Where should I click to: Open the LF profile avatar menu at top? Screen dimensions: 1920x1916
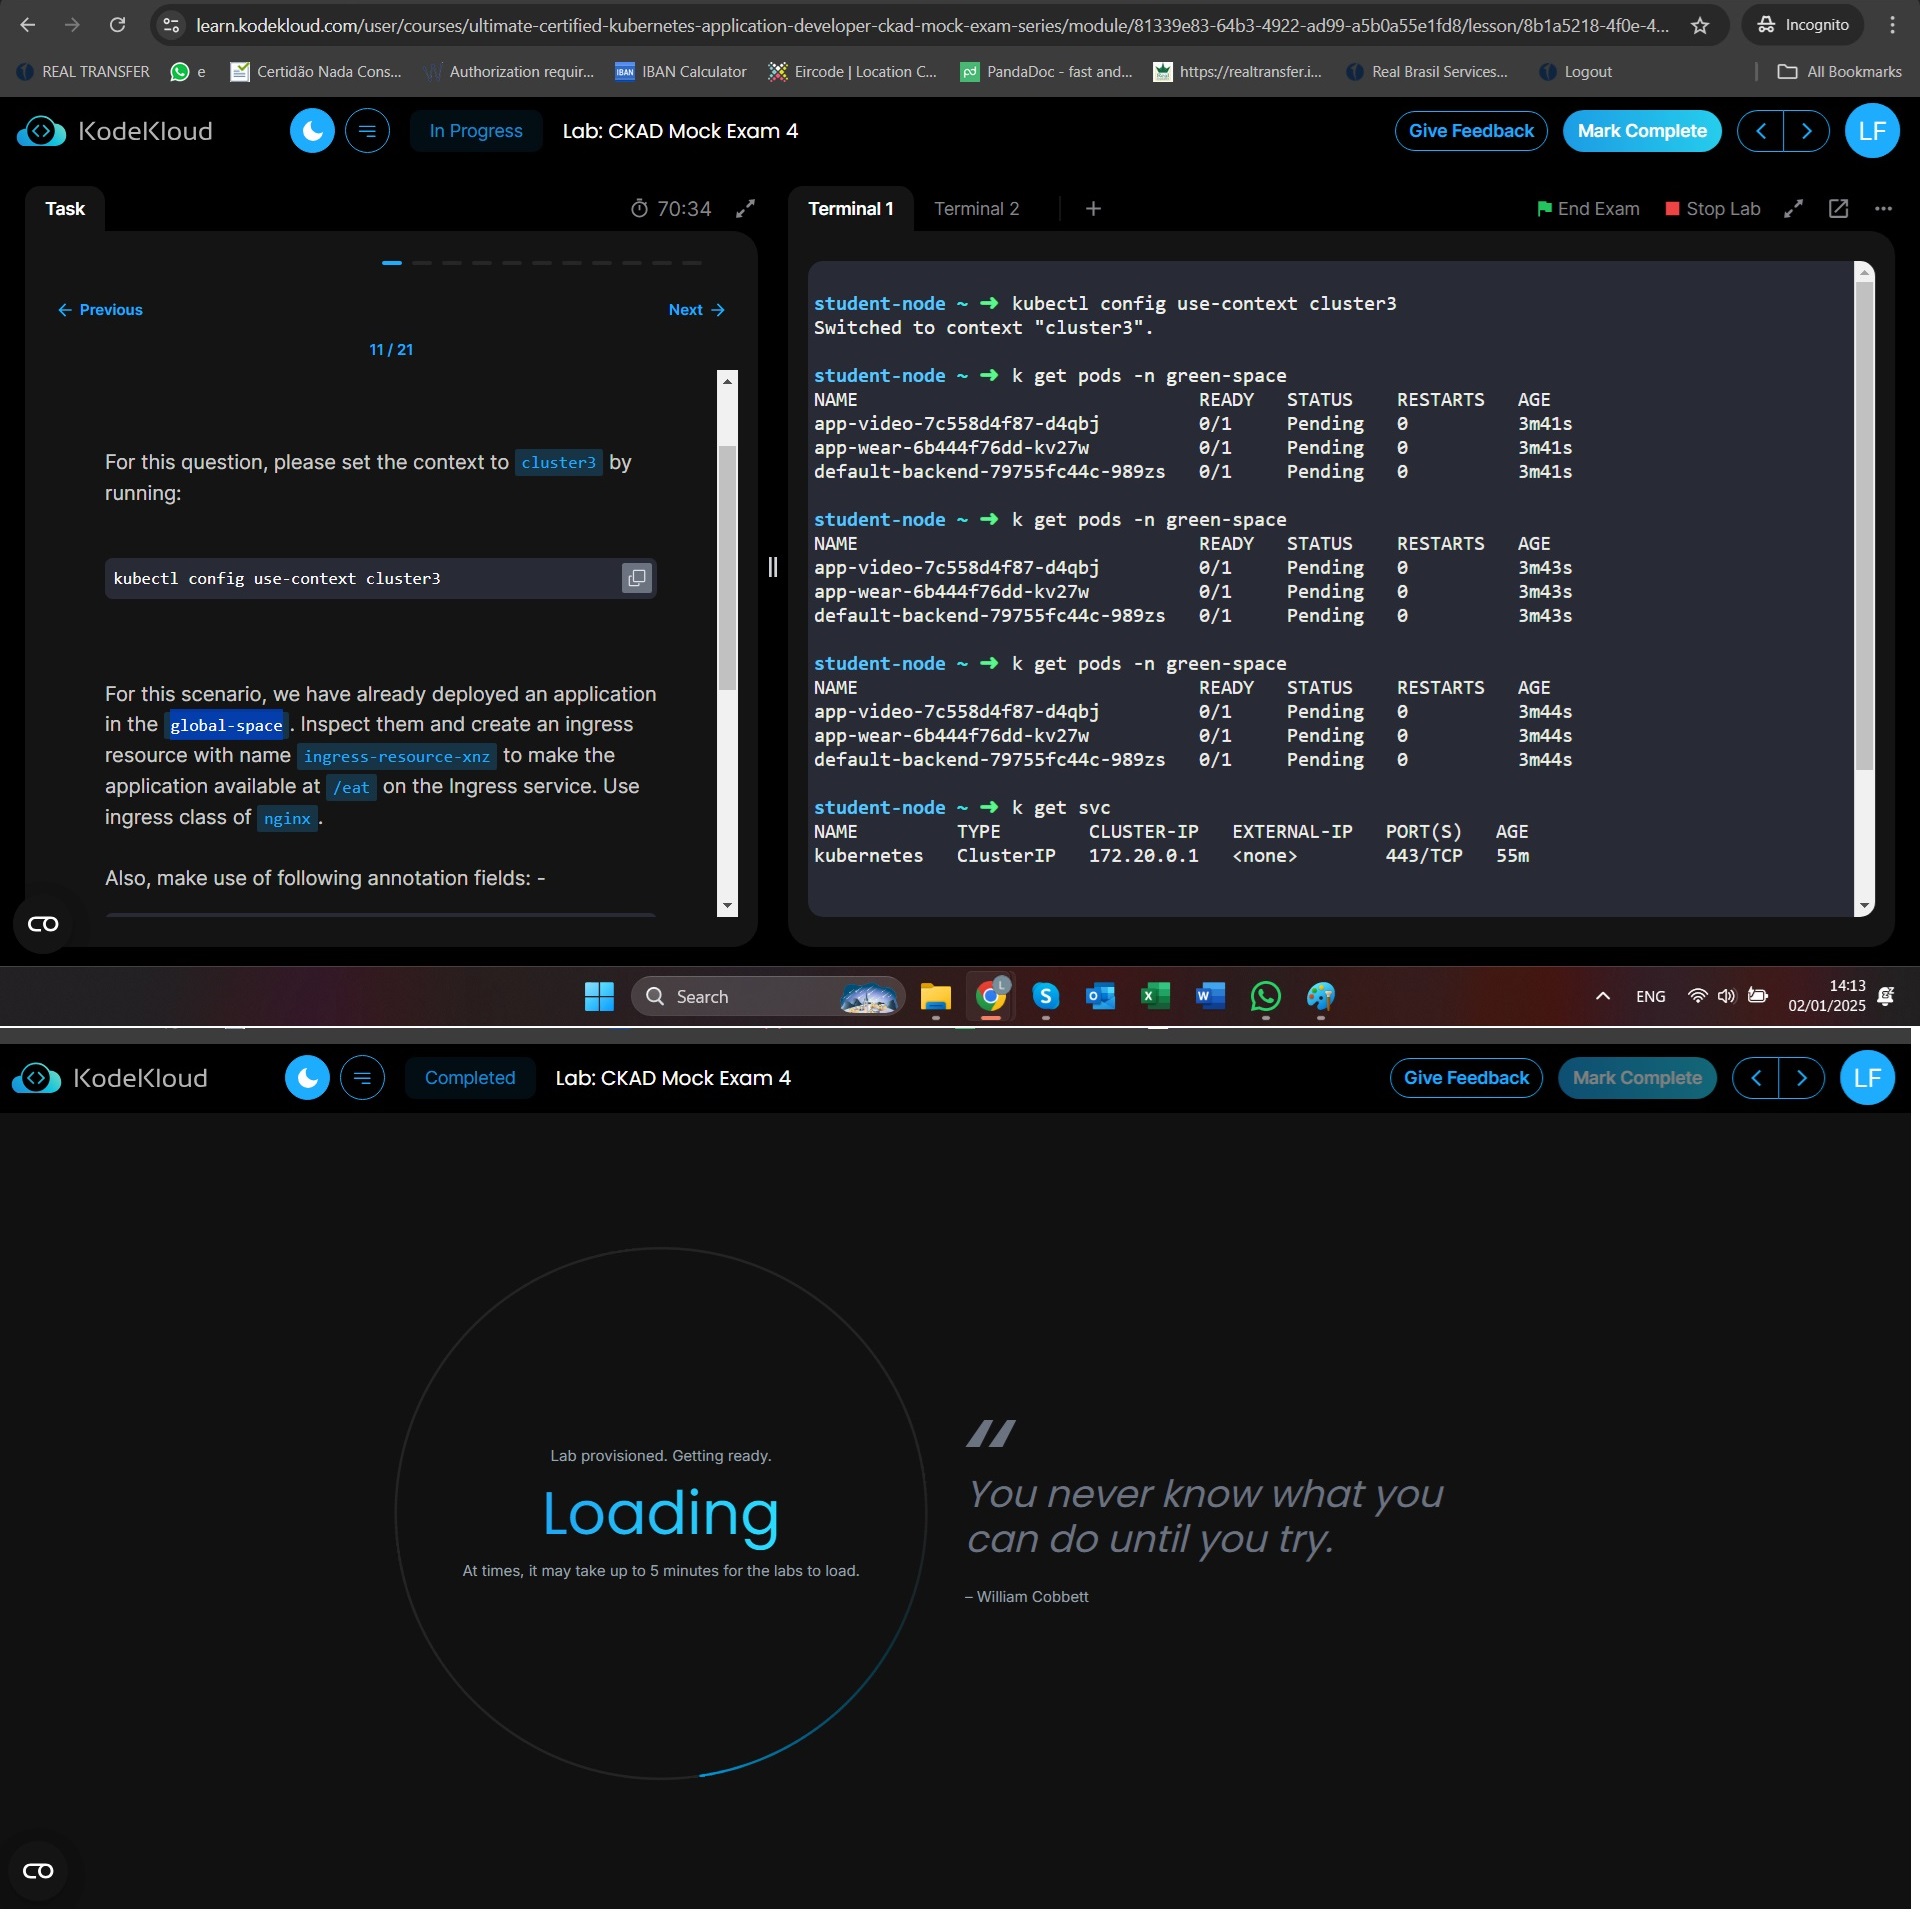(x=1871, y=131)
